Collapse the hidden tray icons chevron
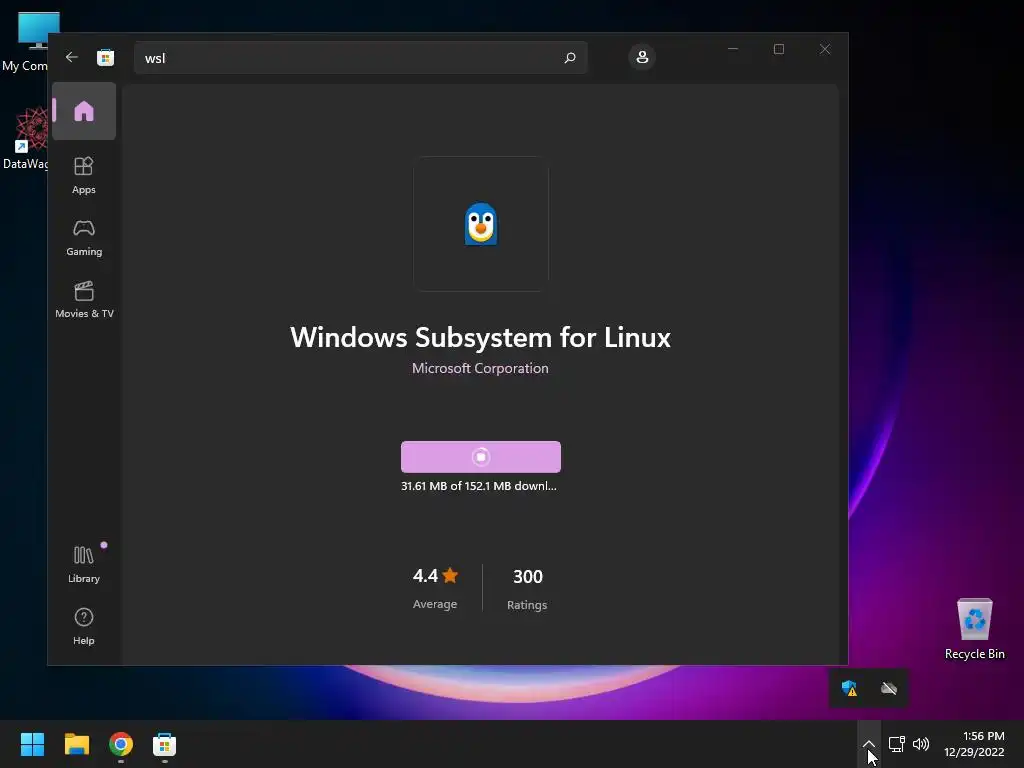 pos(869,744)
